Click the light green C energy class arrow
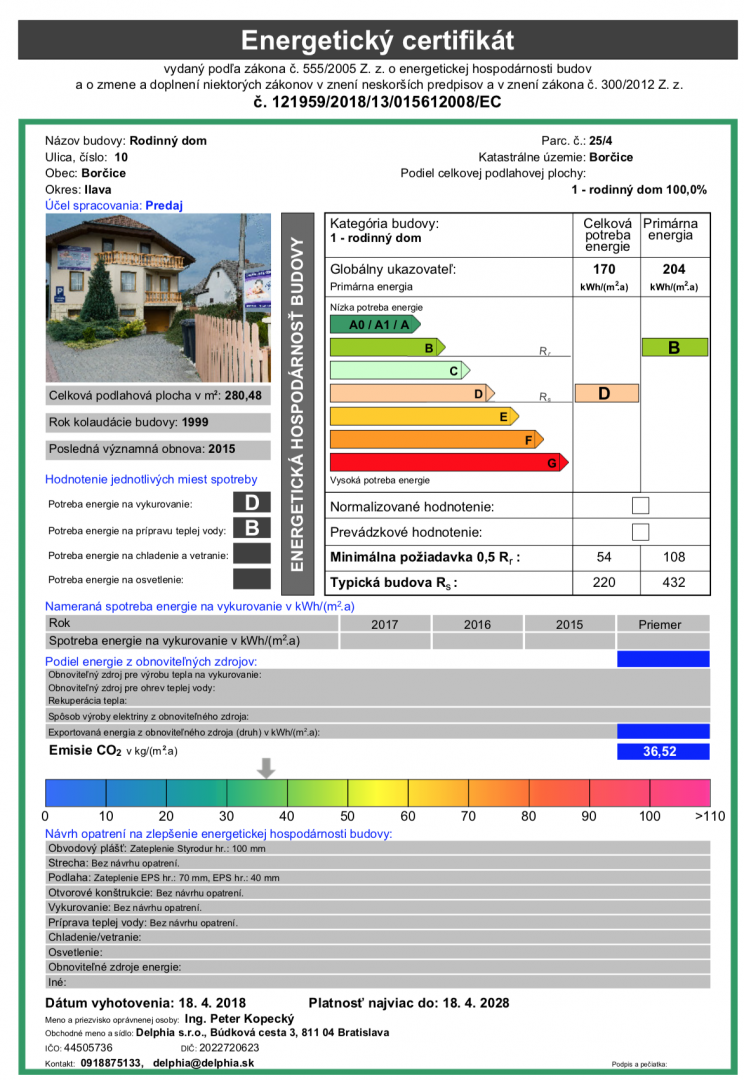The height and width of the screenshot is (1080, 744). (x=400, y=370)
